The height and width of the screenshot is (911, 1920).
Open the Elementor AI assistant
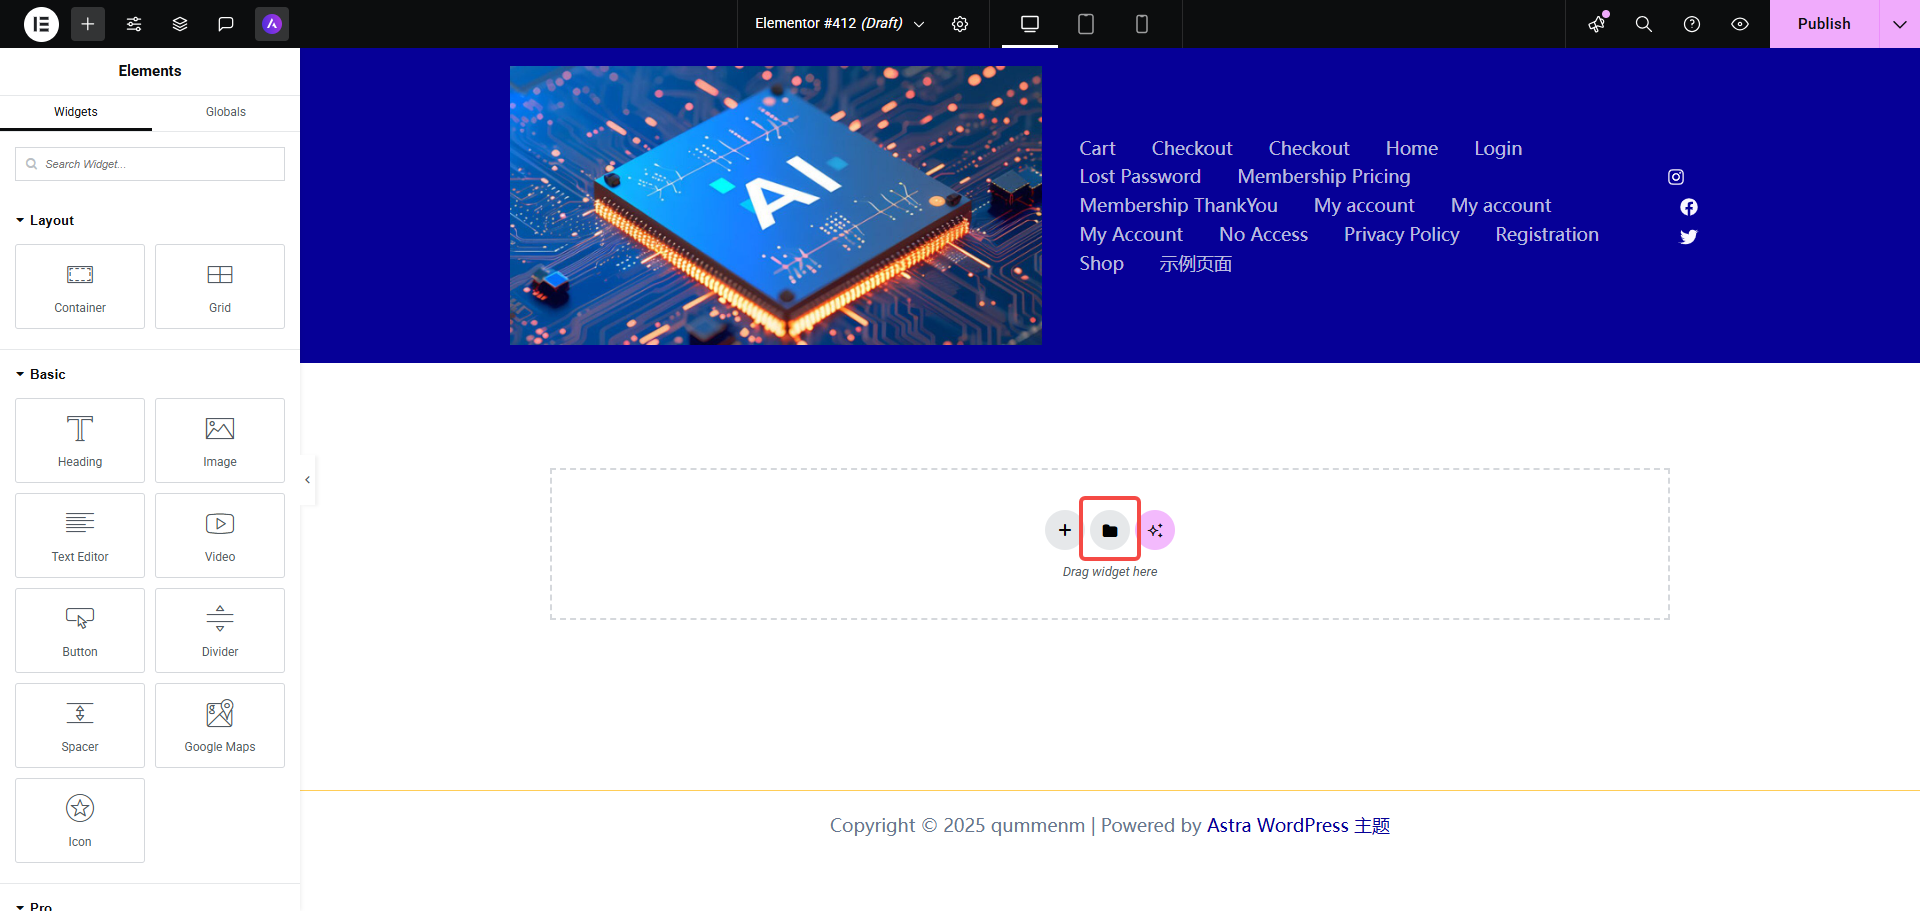pos(271,24)
